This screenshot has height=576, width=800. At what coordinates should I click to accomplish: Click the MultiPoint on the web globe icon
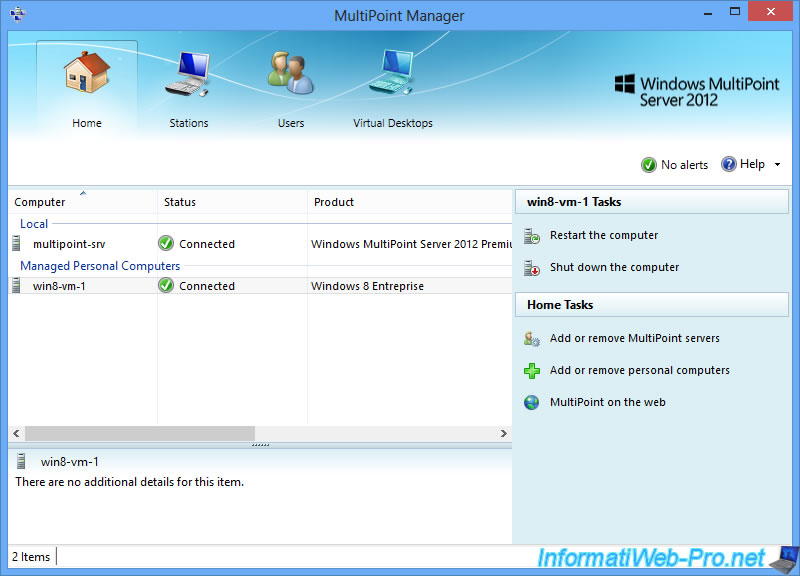[x=532, y=403]
